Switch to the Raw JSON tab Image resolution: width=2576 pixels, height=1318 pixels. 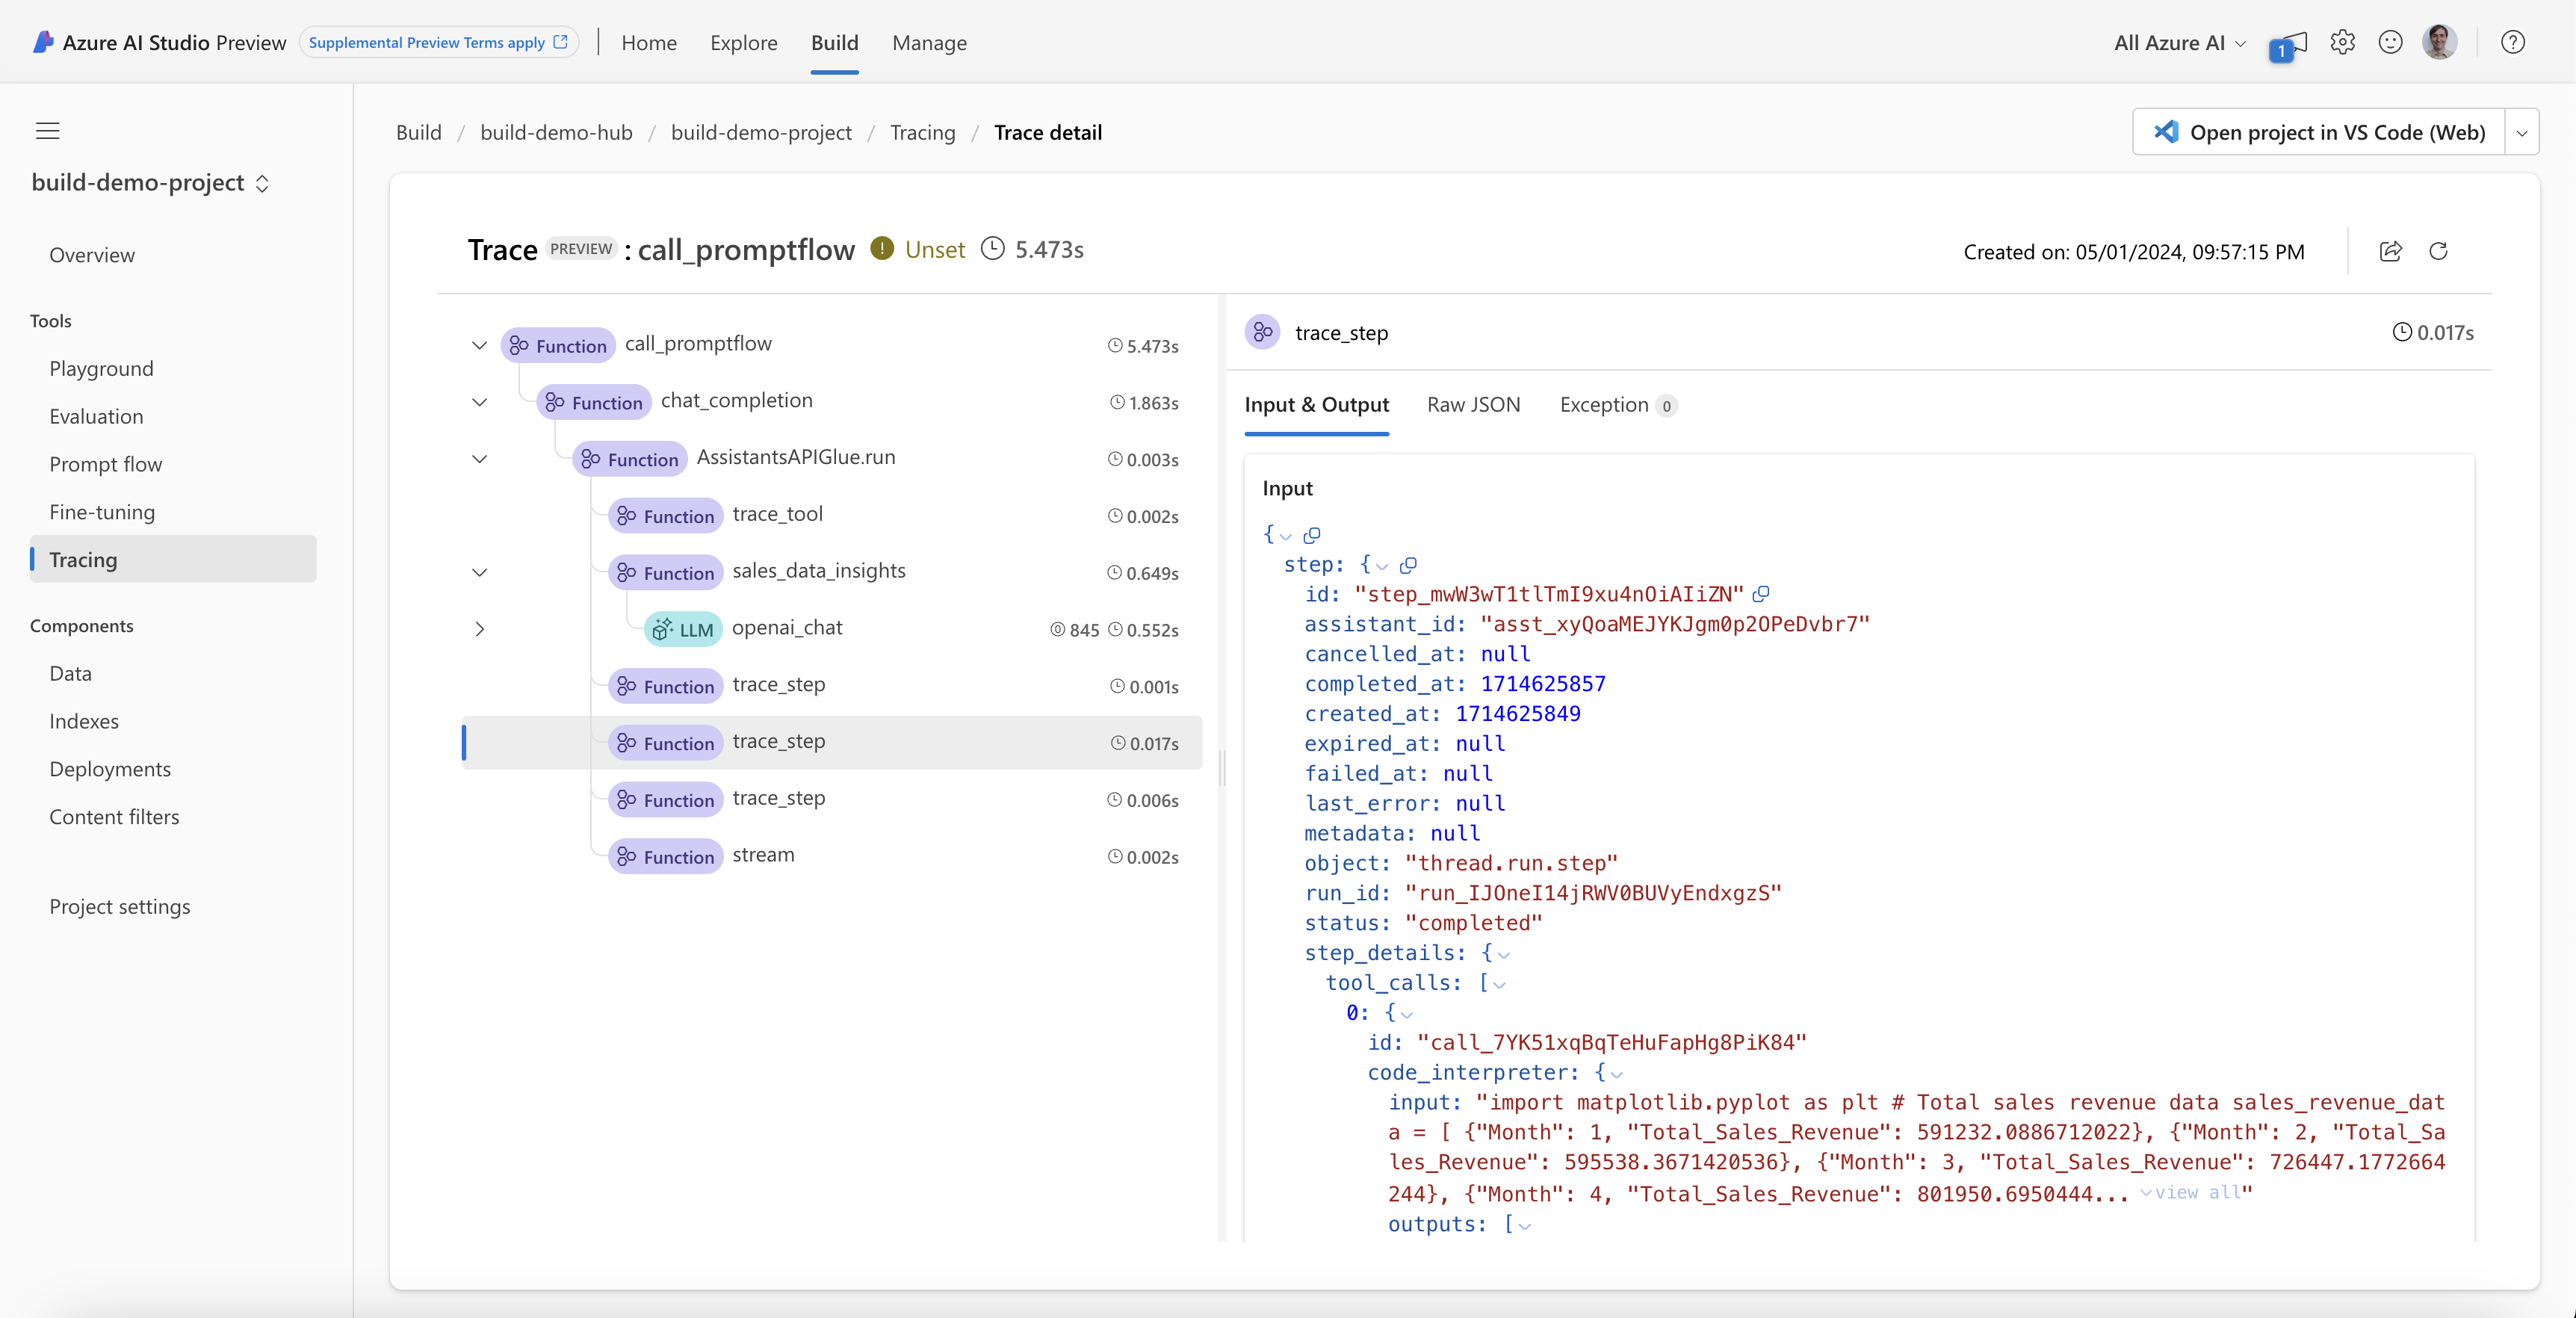click(1473, 405)
